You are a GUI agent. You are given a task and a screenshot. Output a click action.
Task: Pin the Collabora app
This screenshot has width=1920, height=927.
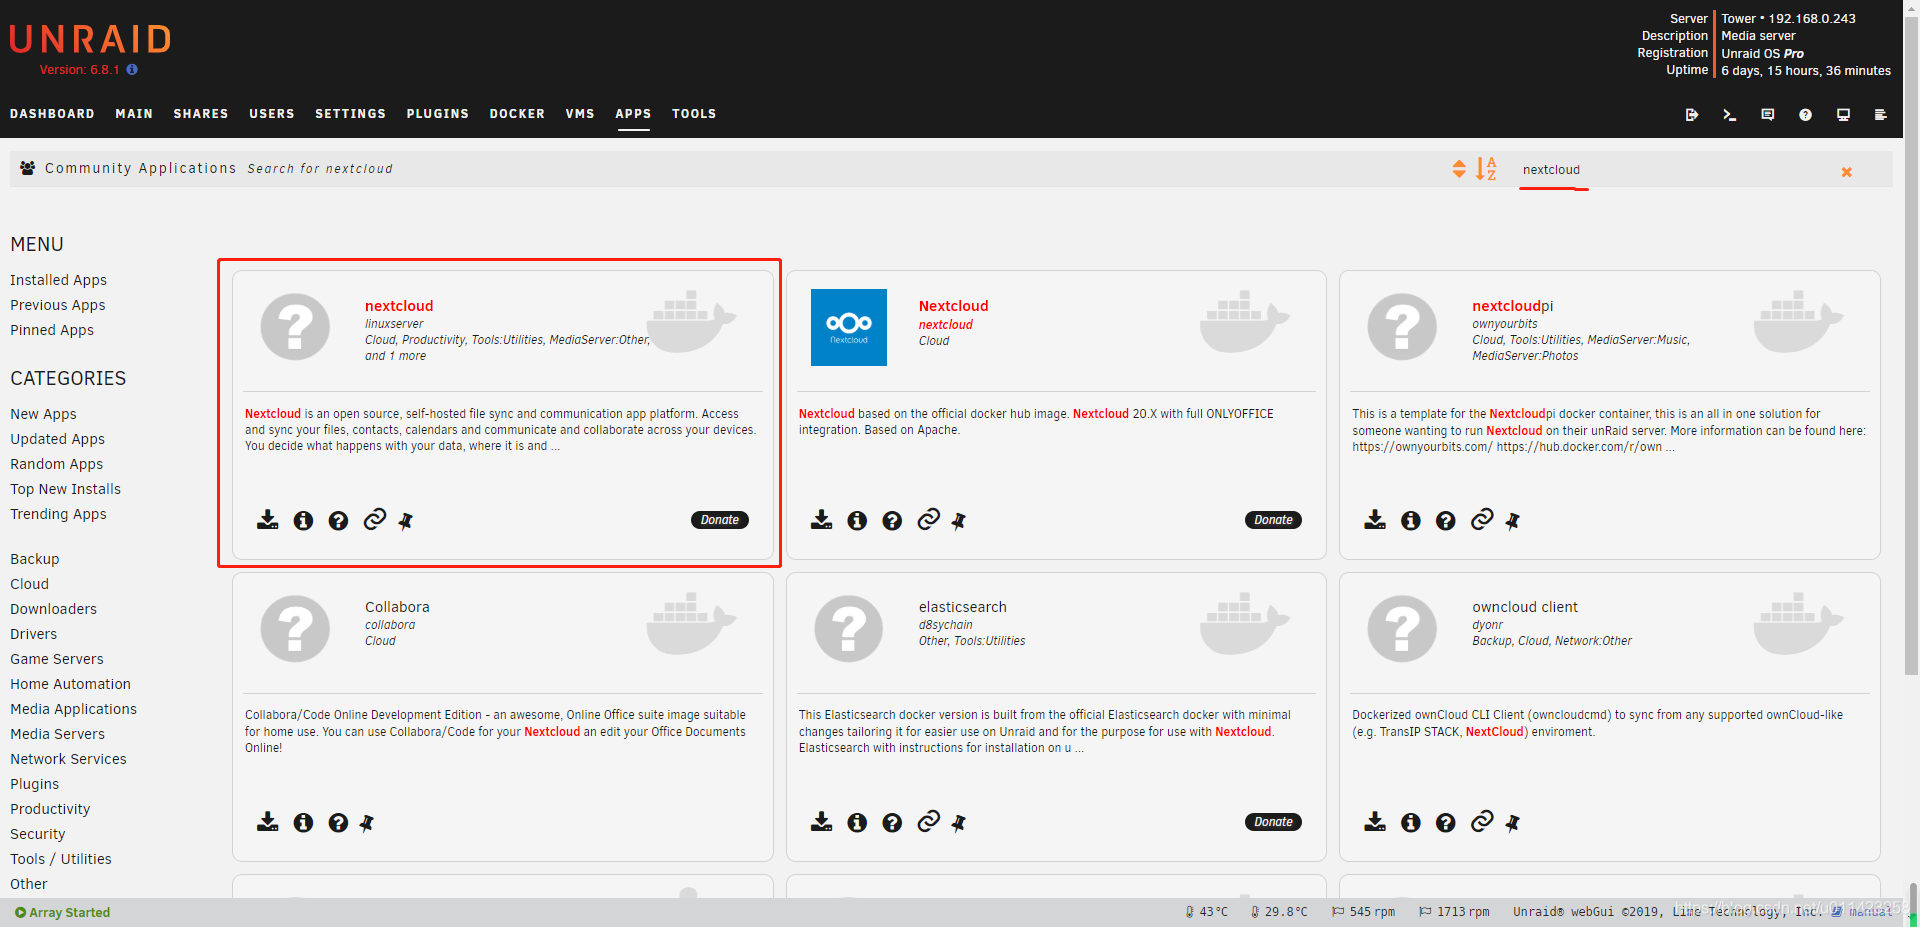pyautogui.click(x=367, y=823)
